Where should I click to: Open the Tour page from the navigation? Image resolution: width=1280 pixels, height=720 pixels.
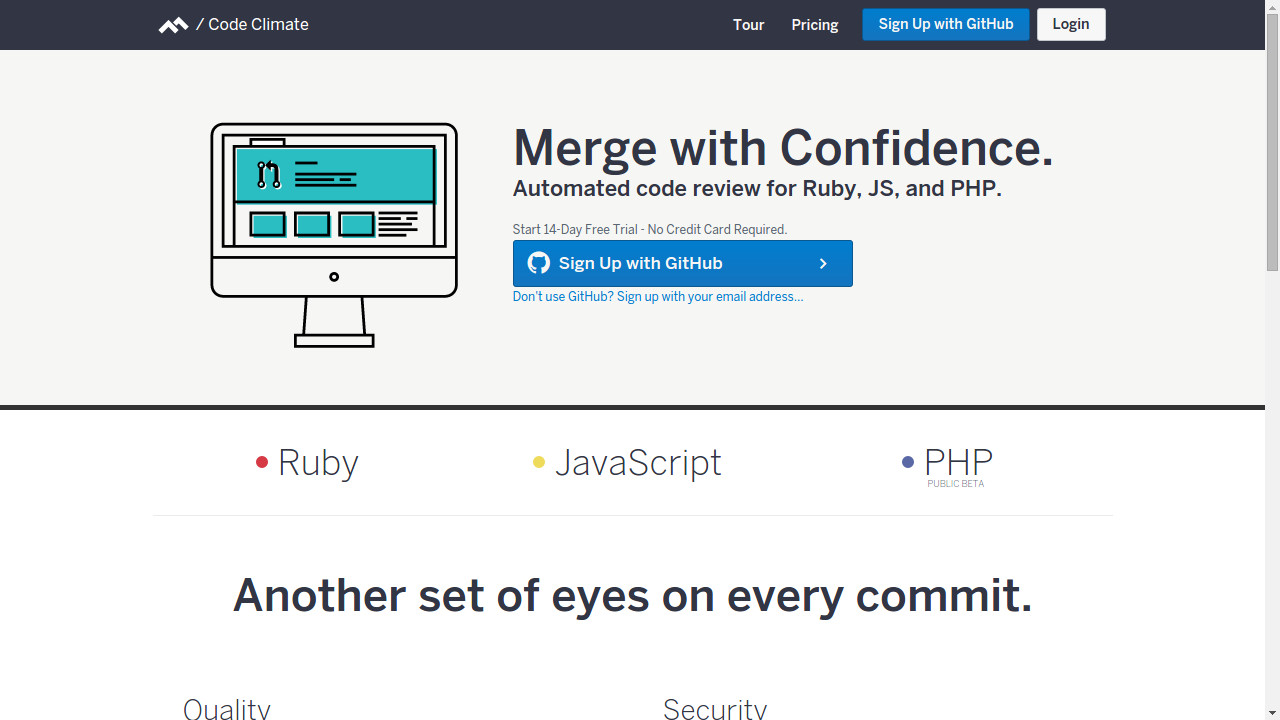(x=748, y=25)
